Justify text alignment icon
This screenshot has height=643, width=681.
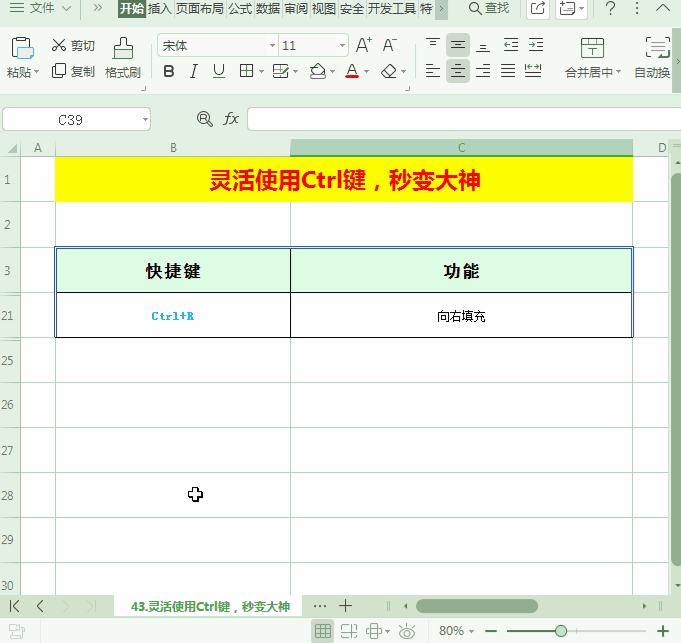[x=508, y=70]
